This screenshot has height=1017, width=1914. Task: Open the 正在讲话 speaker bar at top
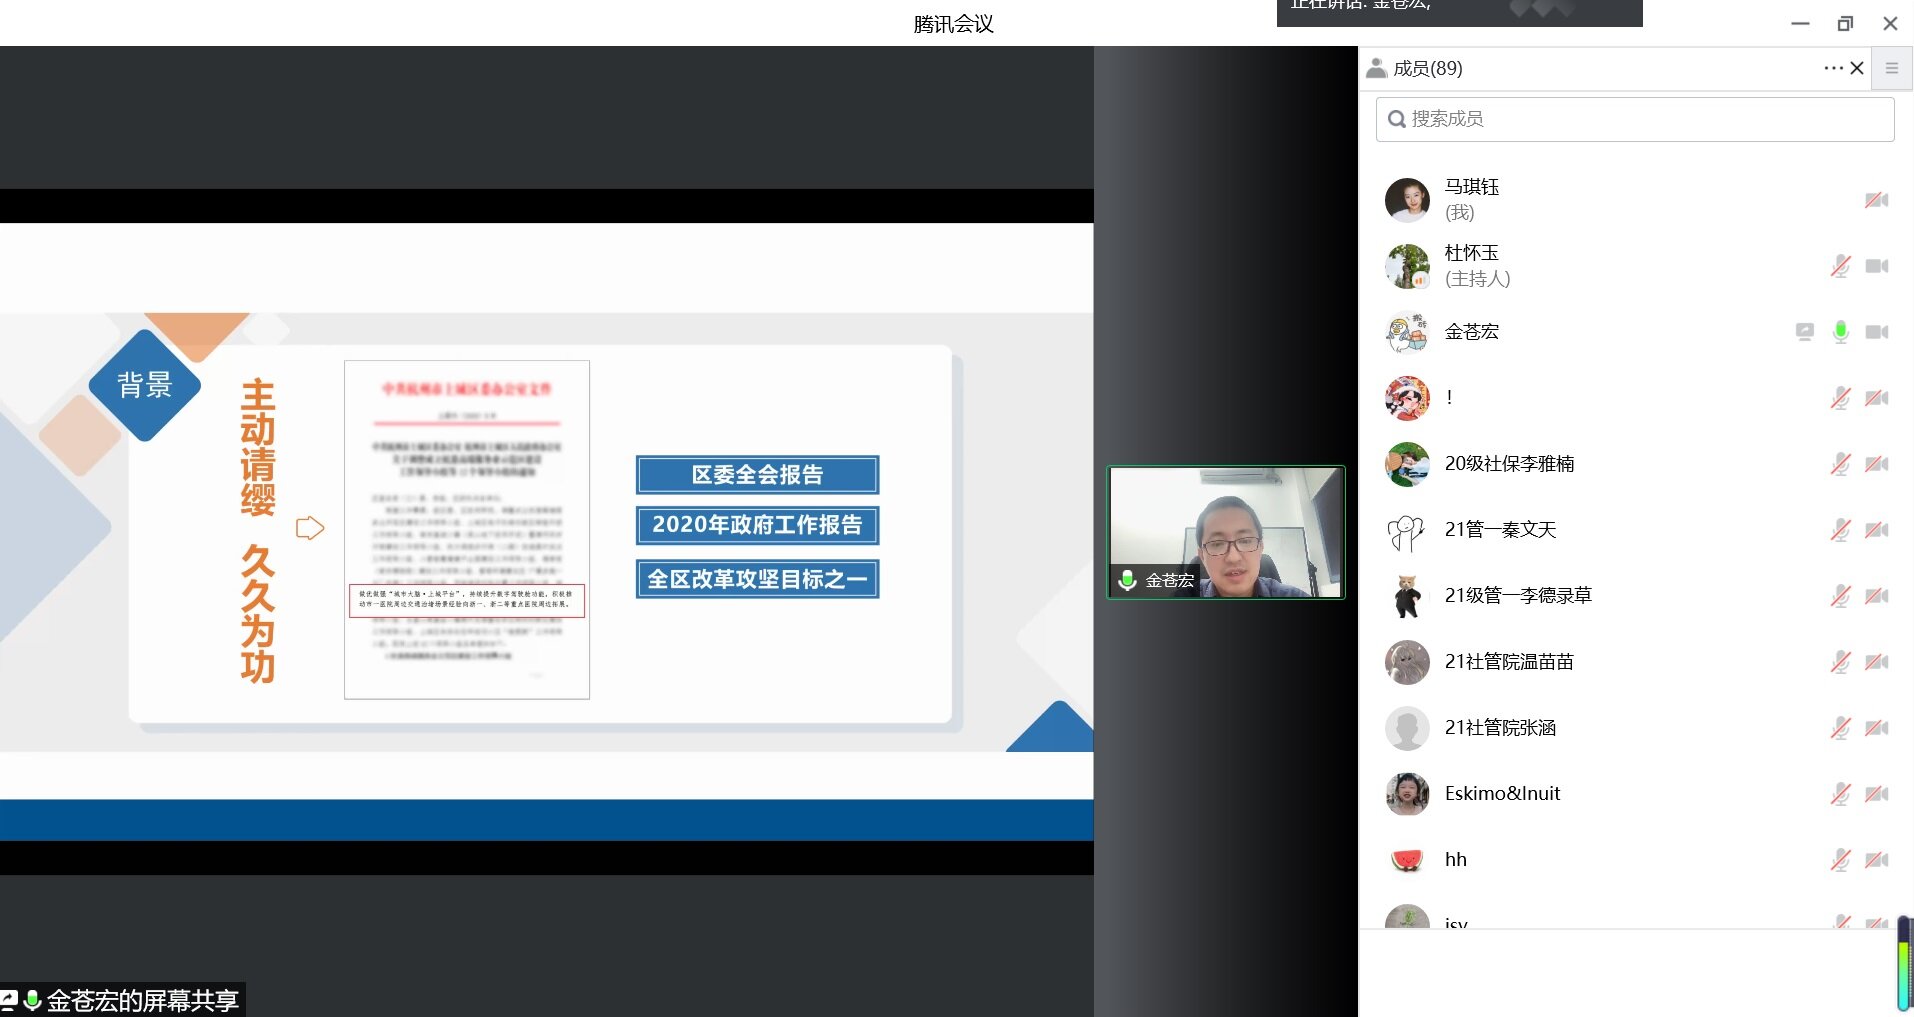point(1458,10)
